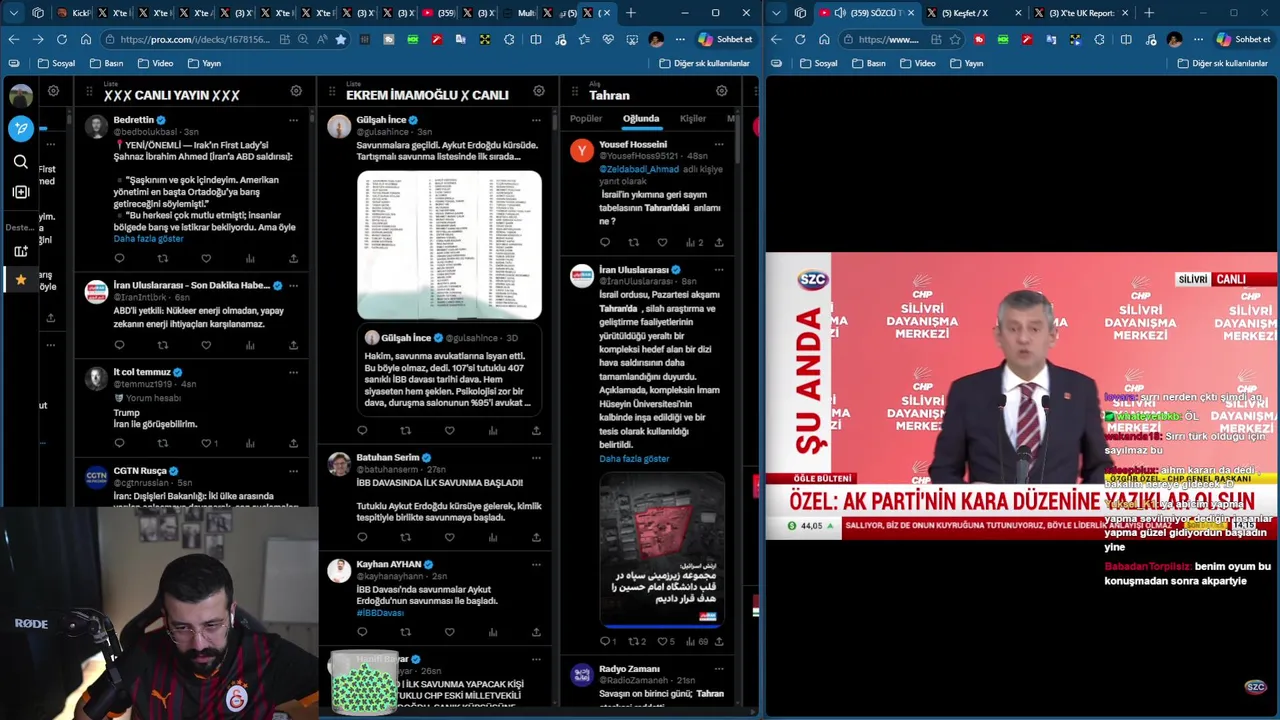This screenshot has width=1280, height=720.
Task: Open profile avatar in X Pro sidebar
Action: pyautogui.click(x=21, y=96)
